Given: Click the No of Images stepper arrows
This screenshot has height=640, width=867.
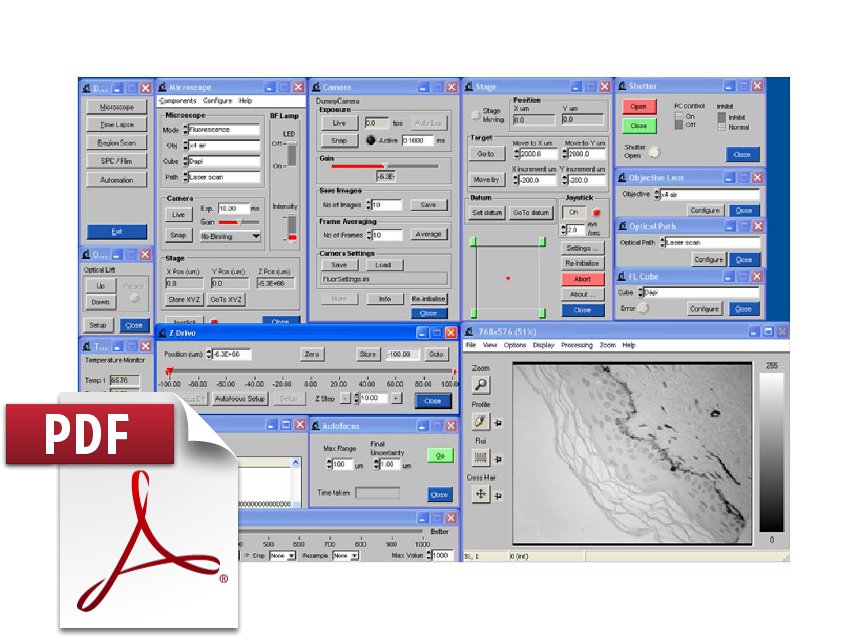Looking at the screenshot, I should pyautogui.click(x=369, y=205).
